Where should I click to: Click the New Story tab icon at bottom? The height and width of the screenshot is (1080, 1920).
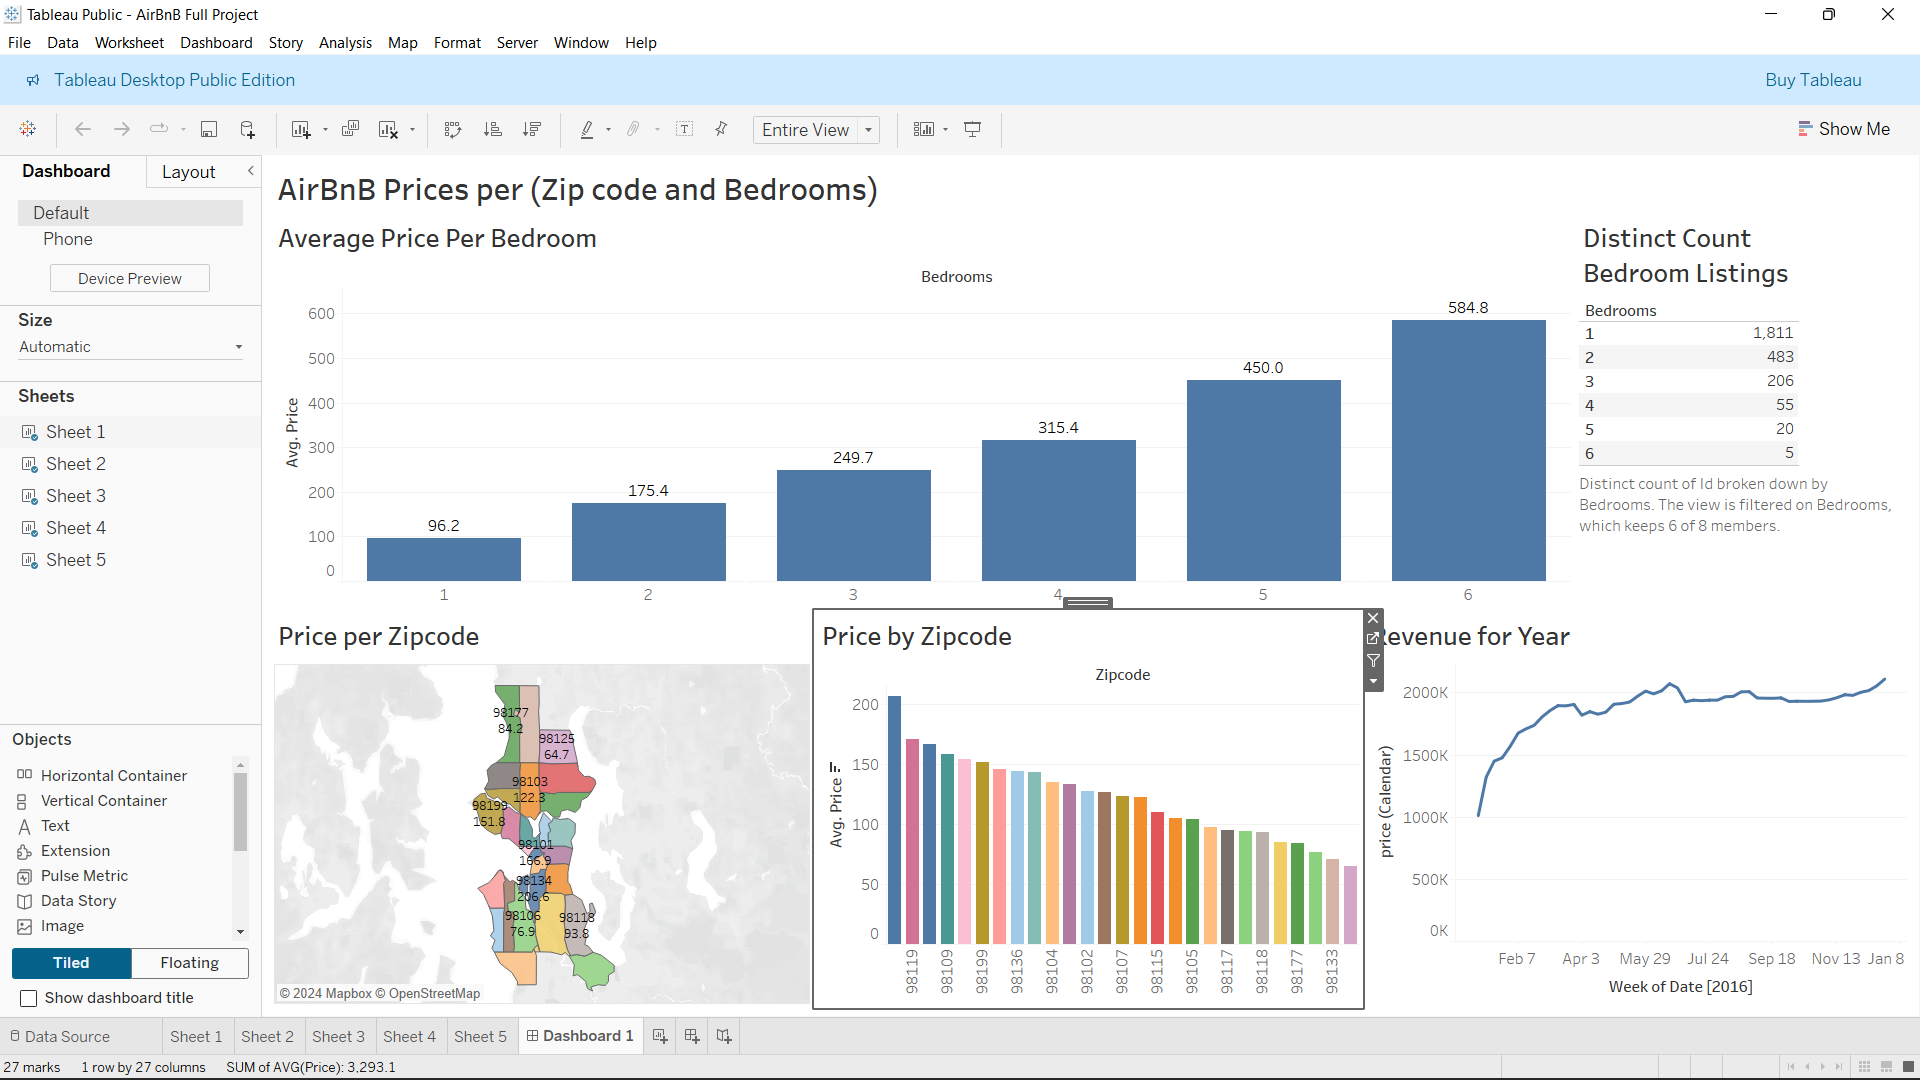click(x=724, y=1036)
